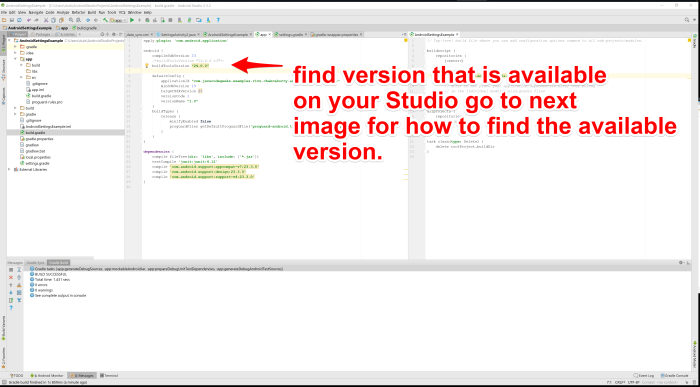This screenshot has width=700, height=387.
Task: Click the green Run app play icon
Action: point(132,20)
